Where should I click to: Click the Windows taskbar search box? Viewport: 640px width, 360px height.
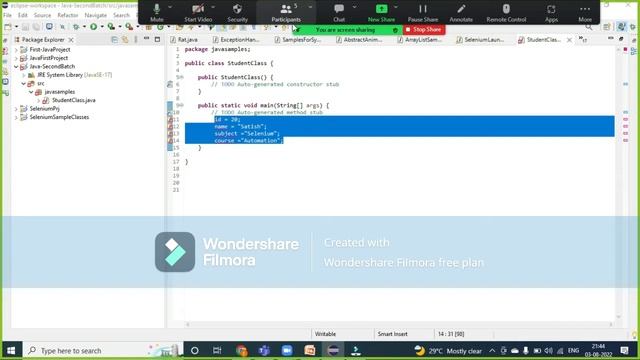(102, 350)
